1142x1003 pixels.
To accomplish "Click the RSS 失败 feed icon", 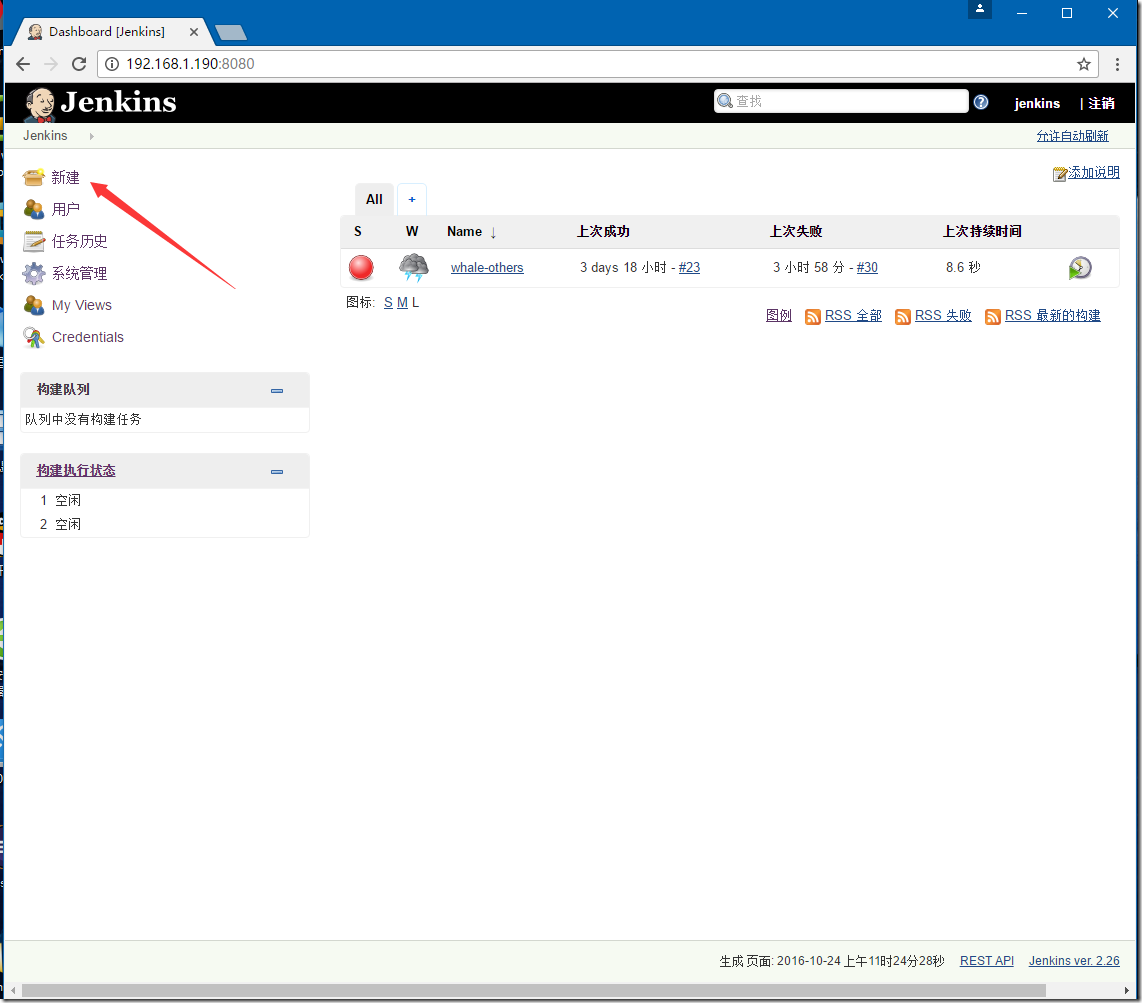I will point(902,316).
